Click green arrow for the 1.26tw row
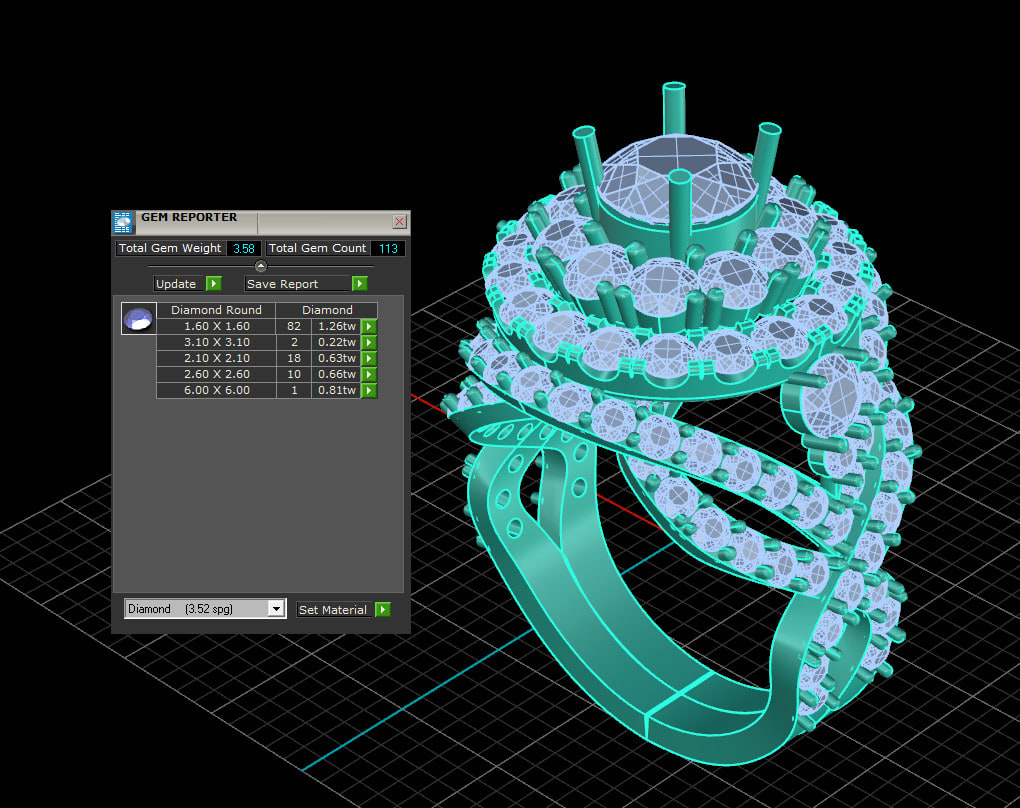 (369, 326)
